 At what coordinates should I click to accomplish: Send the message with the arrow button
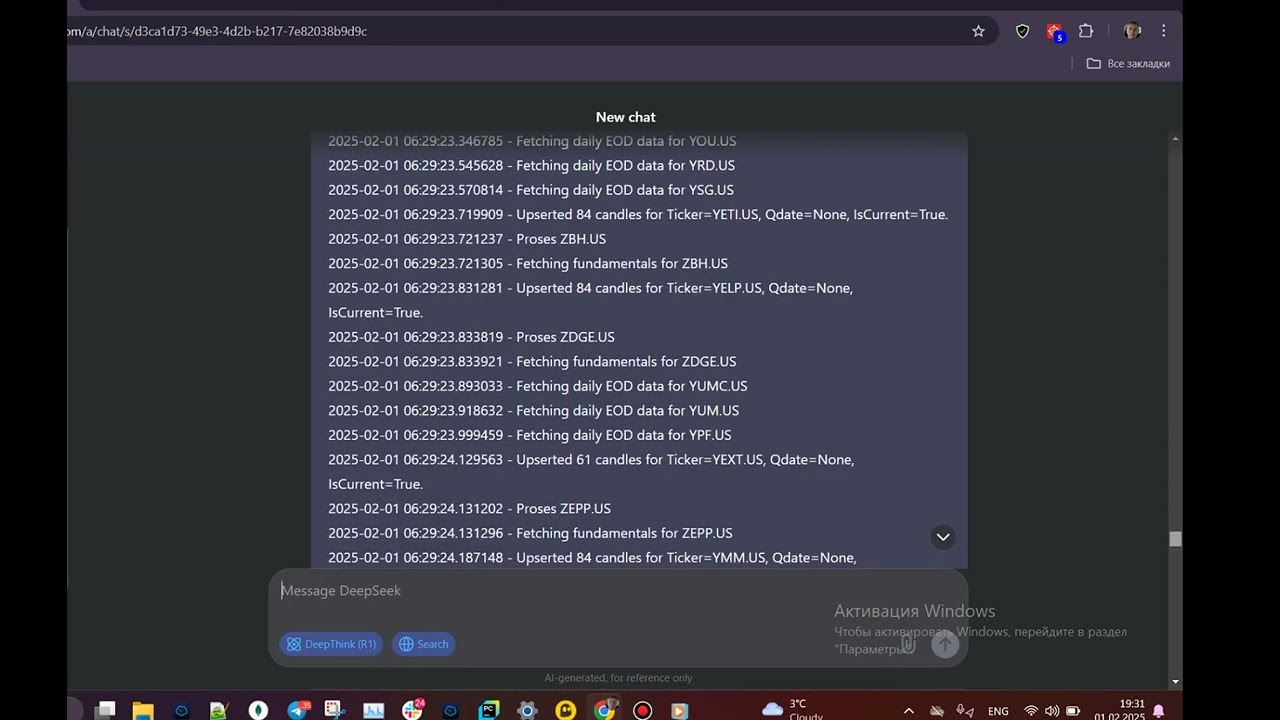click(945, 644)
